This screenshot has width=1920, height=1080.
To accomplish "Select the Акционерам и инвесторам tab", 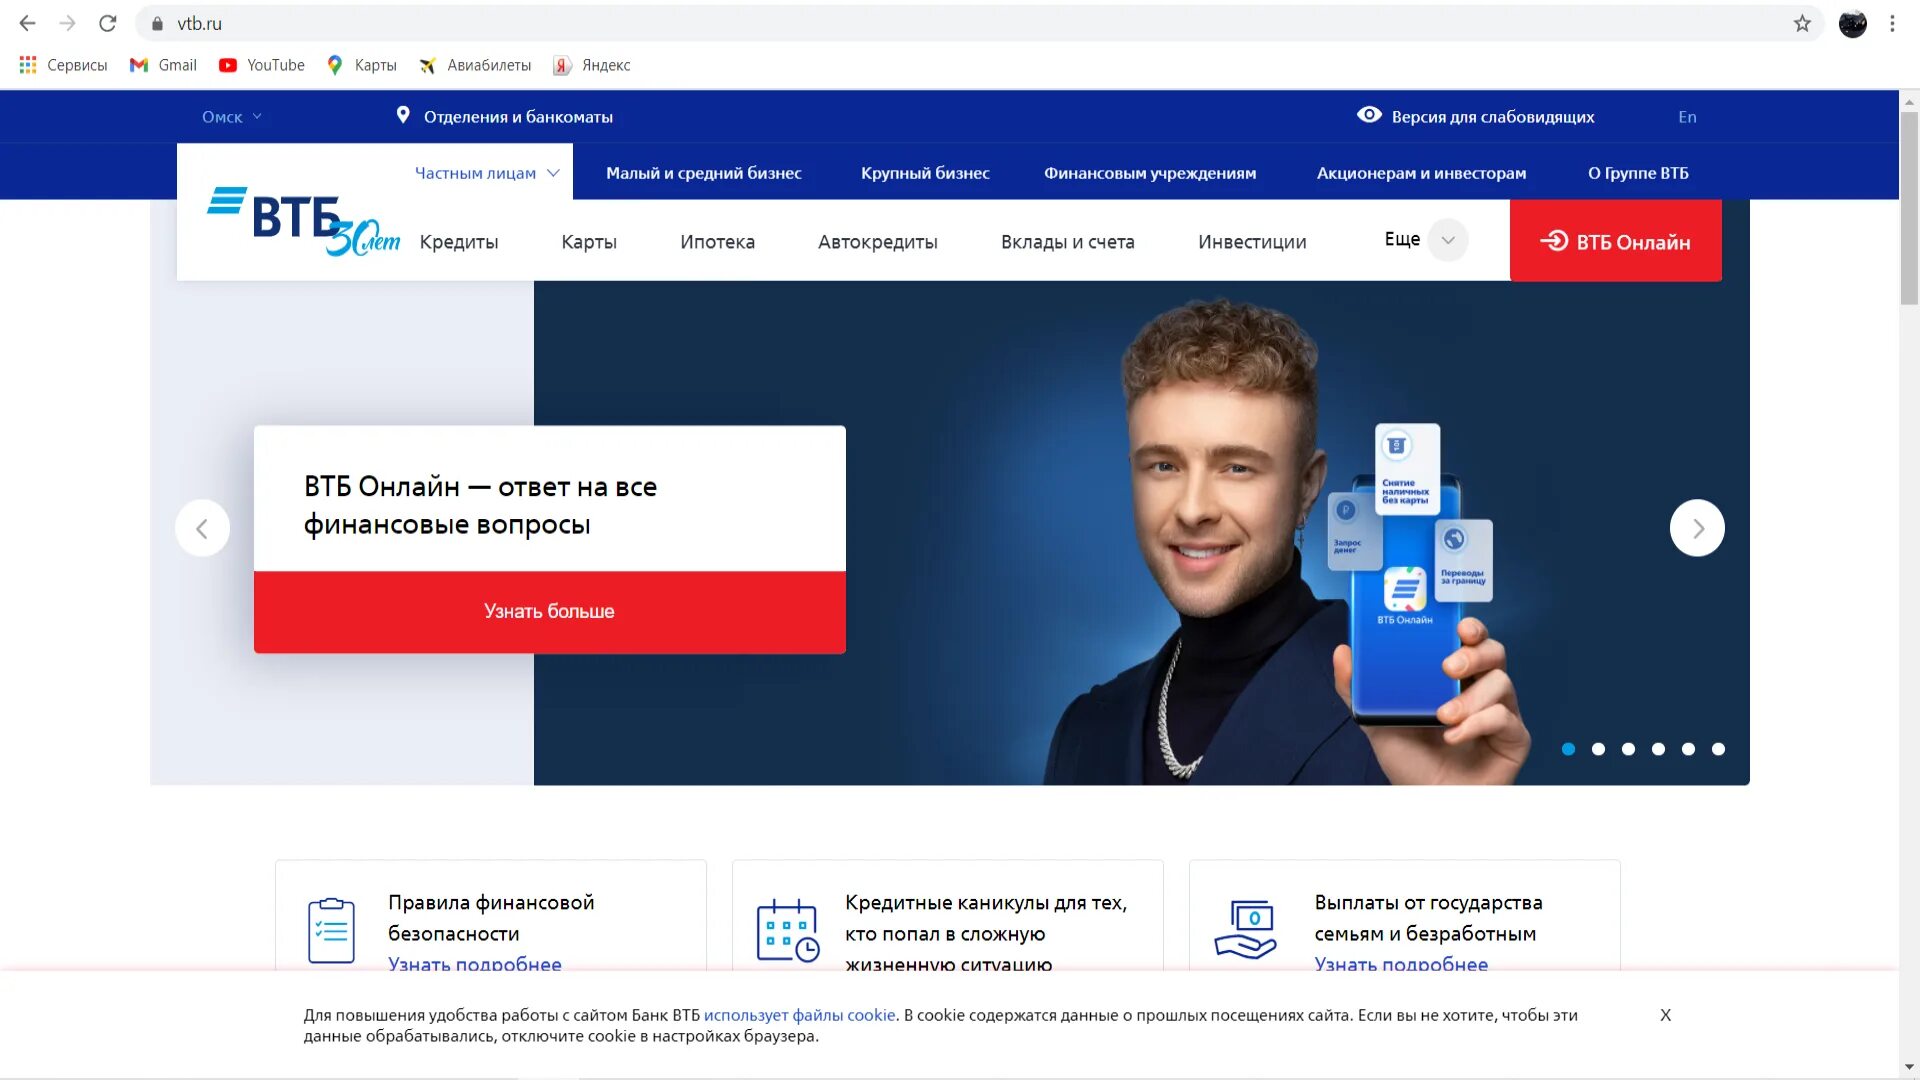I will click(x=1422, y=173).
